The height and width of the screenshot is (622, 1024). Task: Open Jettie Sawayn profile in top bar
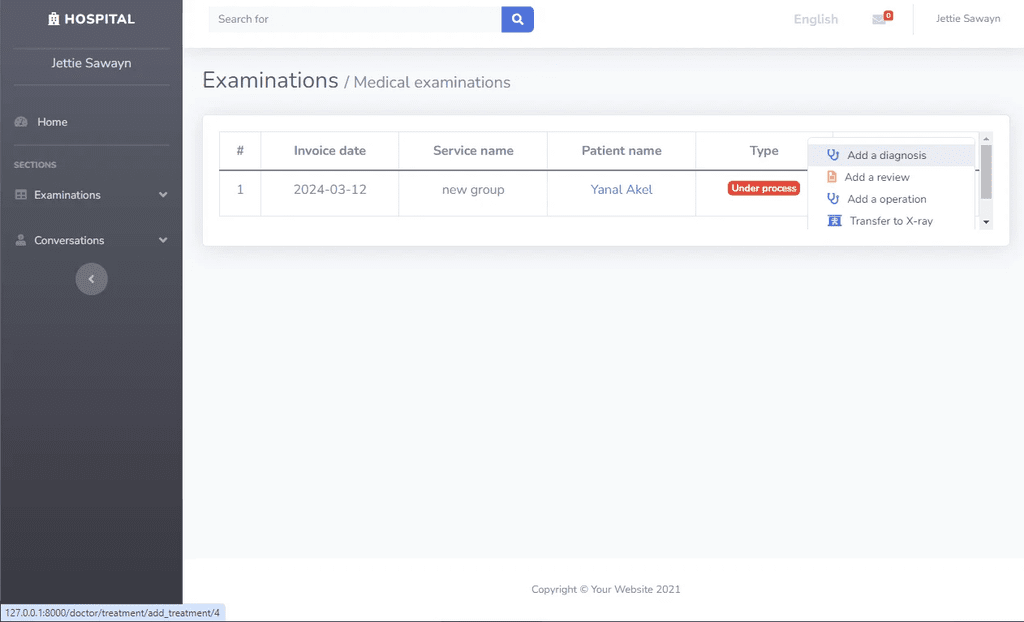coord(968,18)
